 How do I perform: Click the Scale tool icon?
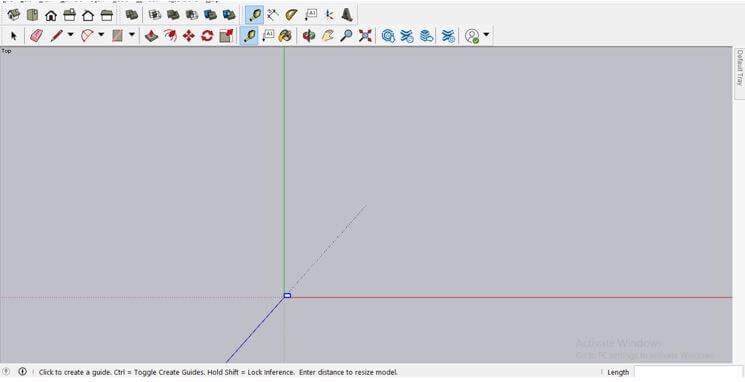click(x=227, y=36)
